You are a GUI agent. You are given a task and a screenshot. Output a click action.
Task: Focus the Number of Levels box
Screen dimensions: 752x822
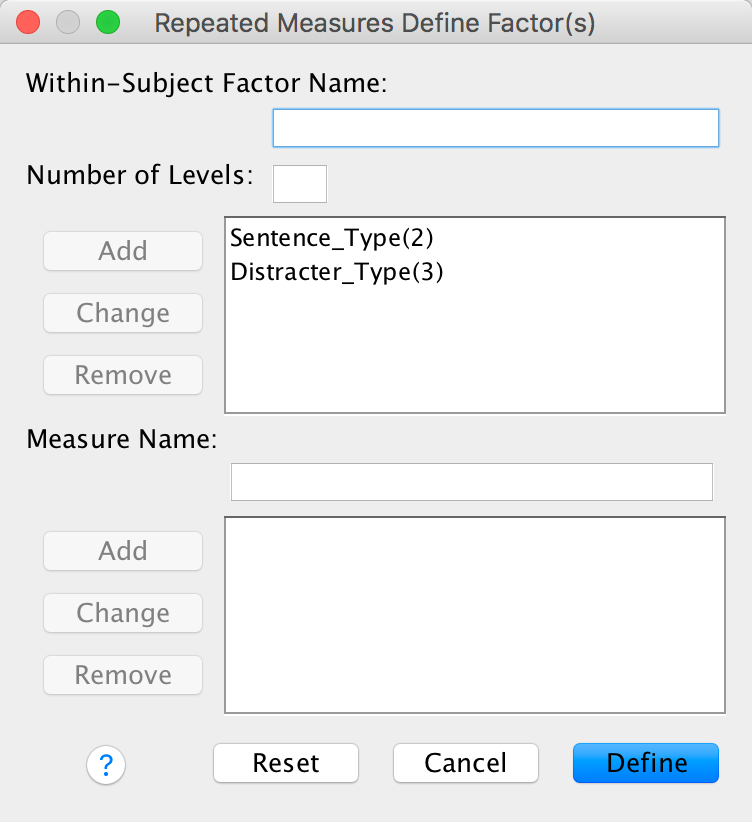tap(299, 184)
